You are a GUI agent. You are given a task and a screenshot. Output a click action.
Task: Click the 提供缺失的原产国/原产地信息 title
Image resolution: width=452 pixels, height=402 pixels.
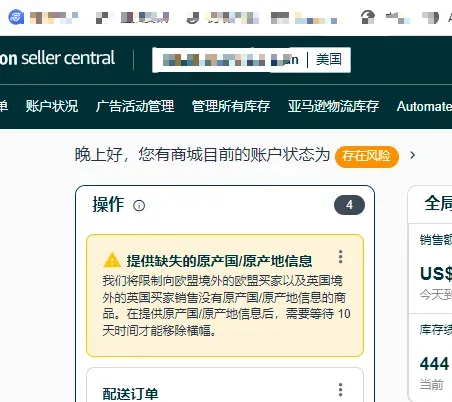click(x=219, y=261)
